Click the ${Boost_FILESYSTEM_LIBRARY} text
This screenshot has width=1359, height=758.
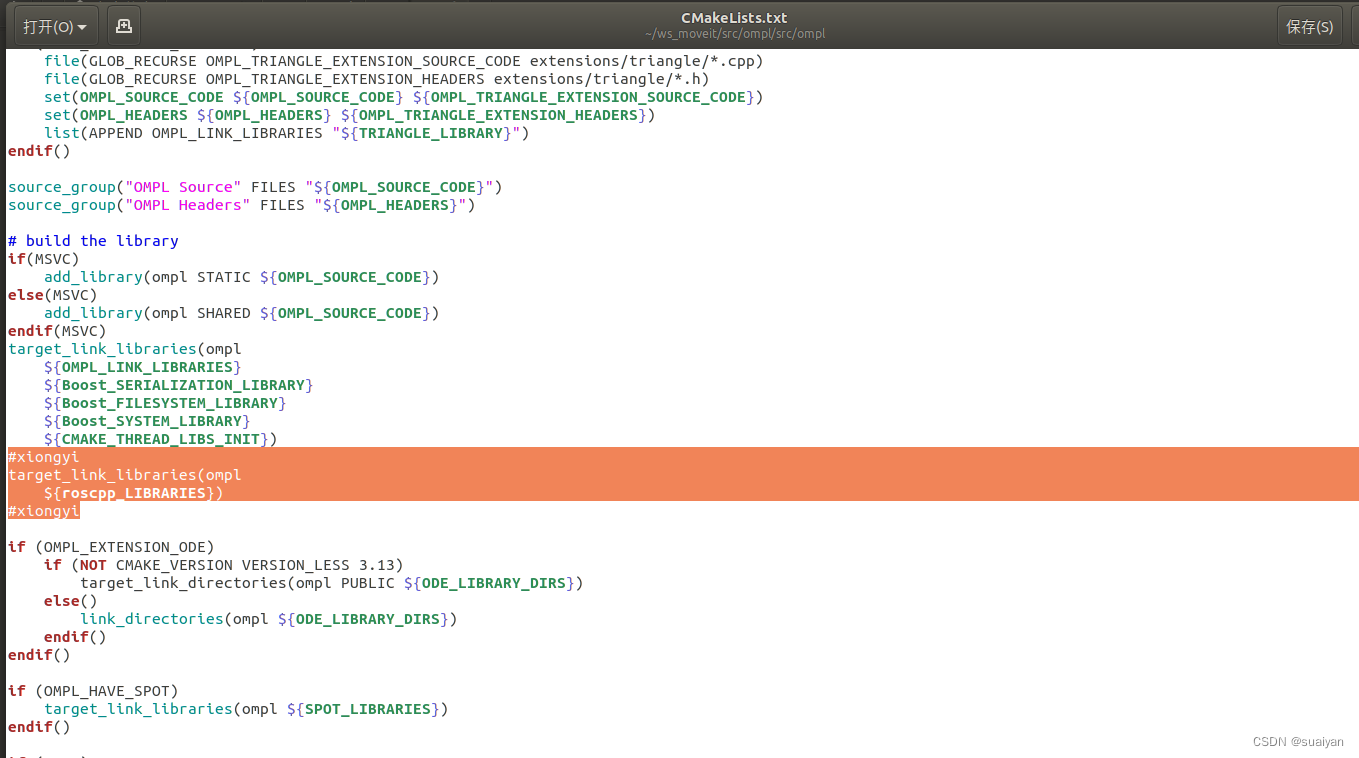pos(164,402)
